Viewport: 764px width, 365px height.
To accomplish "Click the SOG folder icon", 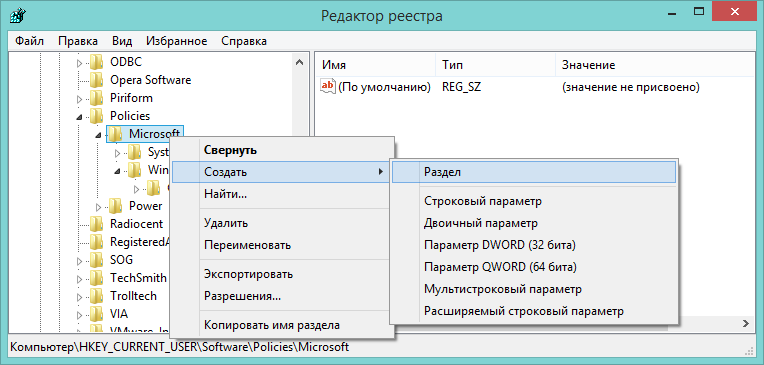I will [96, 260].
